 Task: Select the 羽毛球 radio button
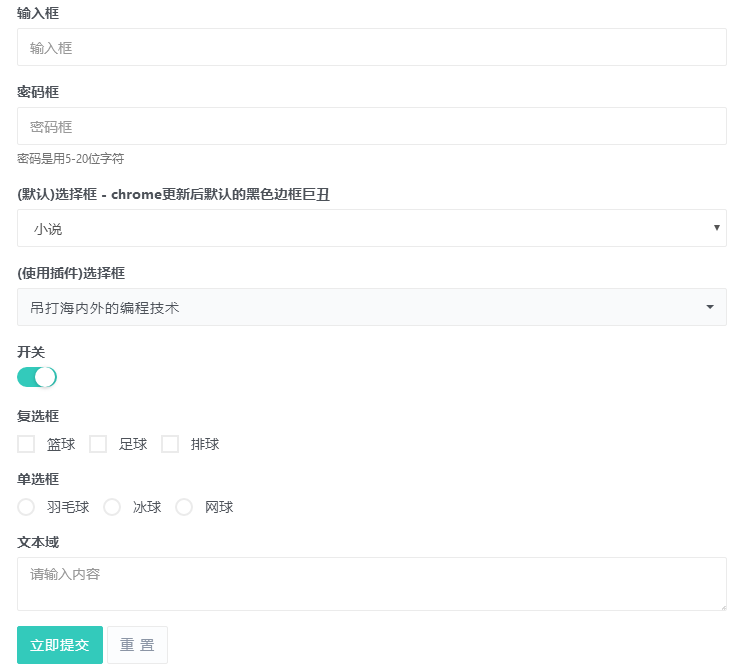pos(26,507)
